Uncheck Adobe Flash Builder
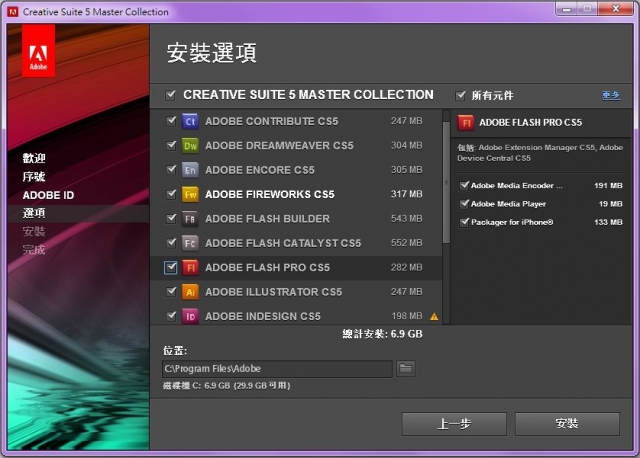Screen dimensions: 640x458 click(171, 218)
